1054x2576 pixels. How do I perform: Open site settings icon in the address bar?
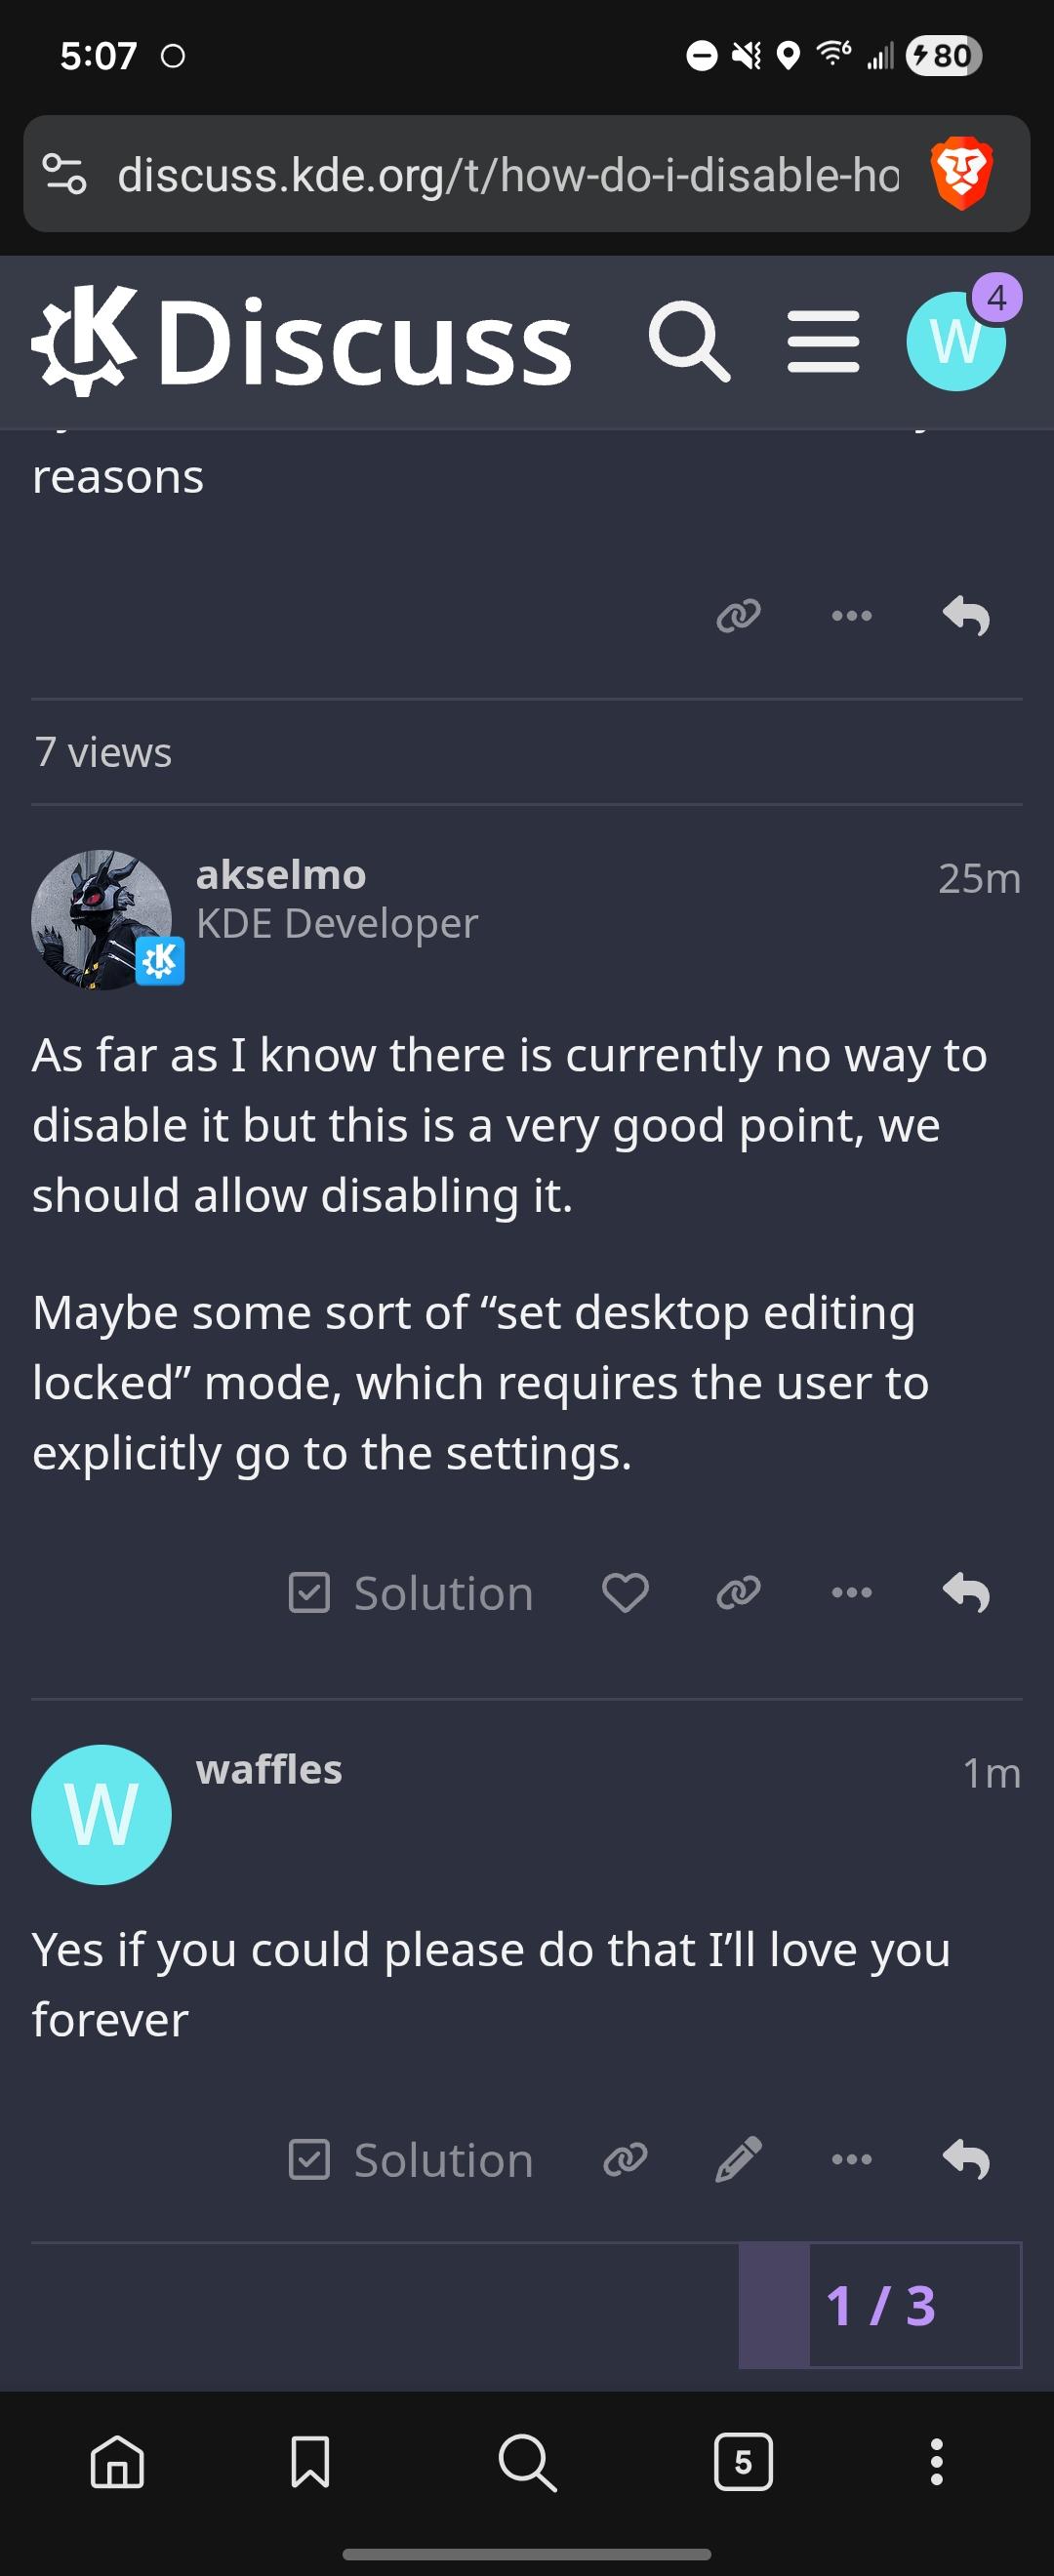click(65, 174)
